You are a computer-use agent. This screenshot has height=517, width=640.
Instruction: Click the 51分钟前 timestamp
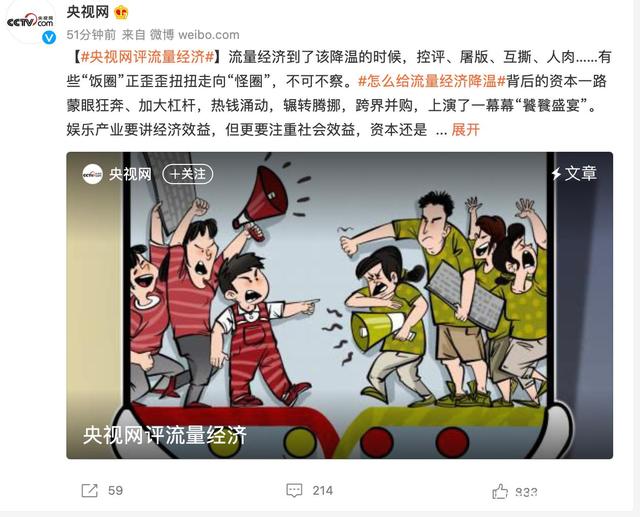(x=91, y=35)
